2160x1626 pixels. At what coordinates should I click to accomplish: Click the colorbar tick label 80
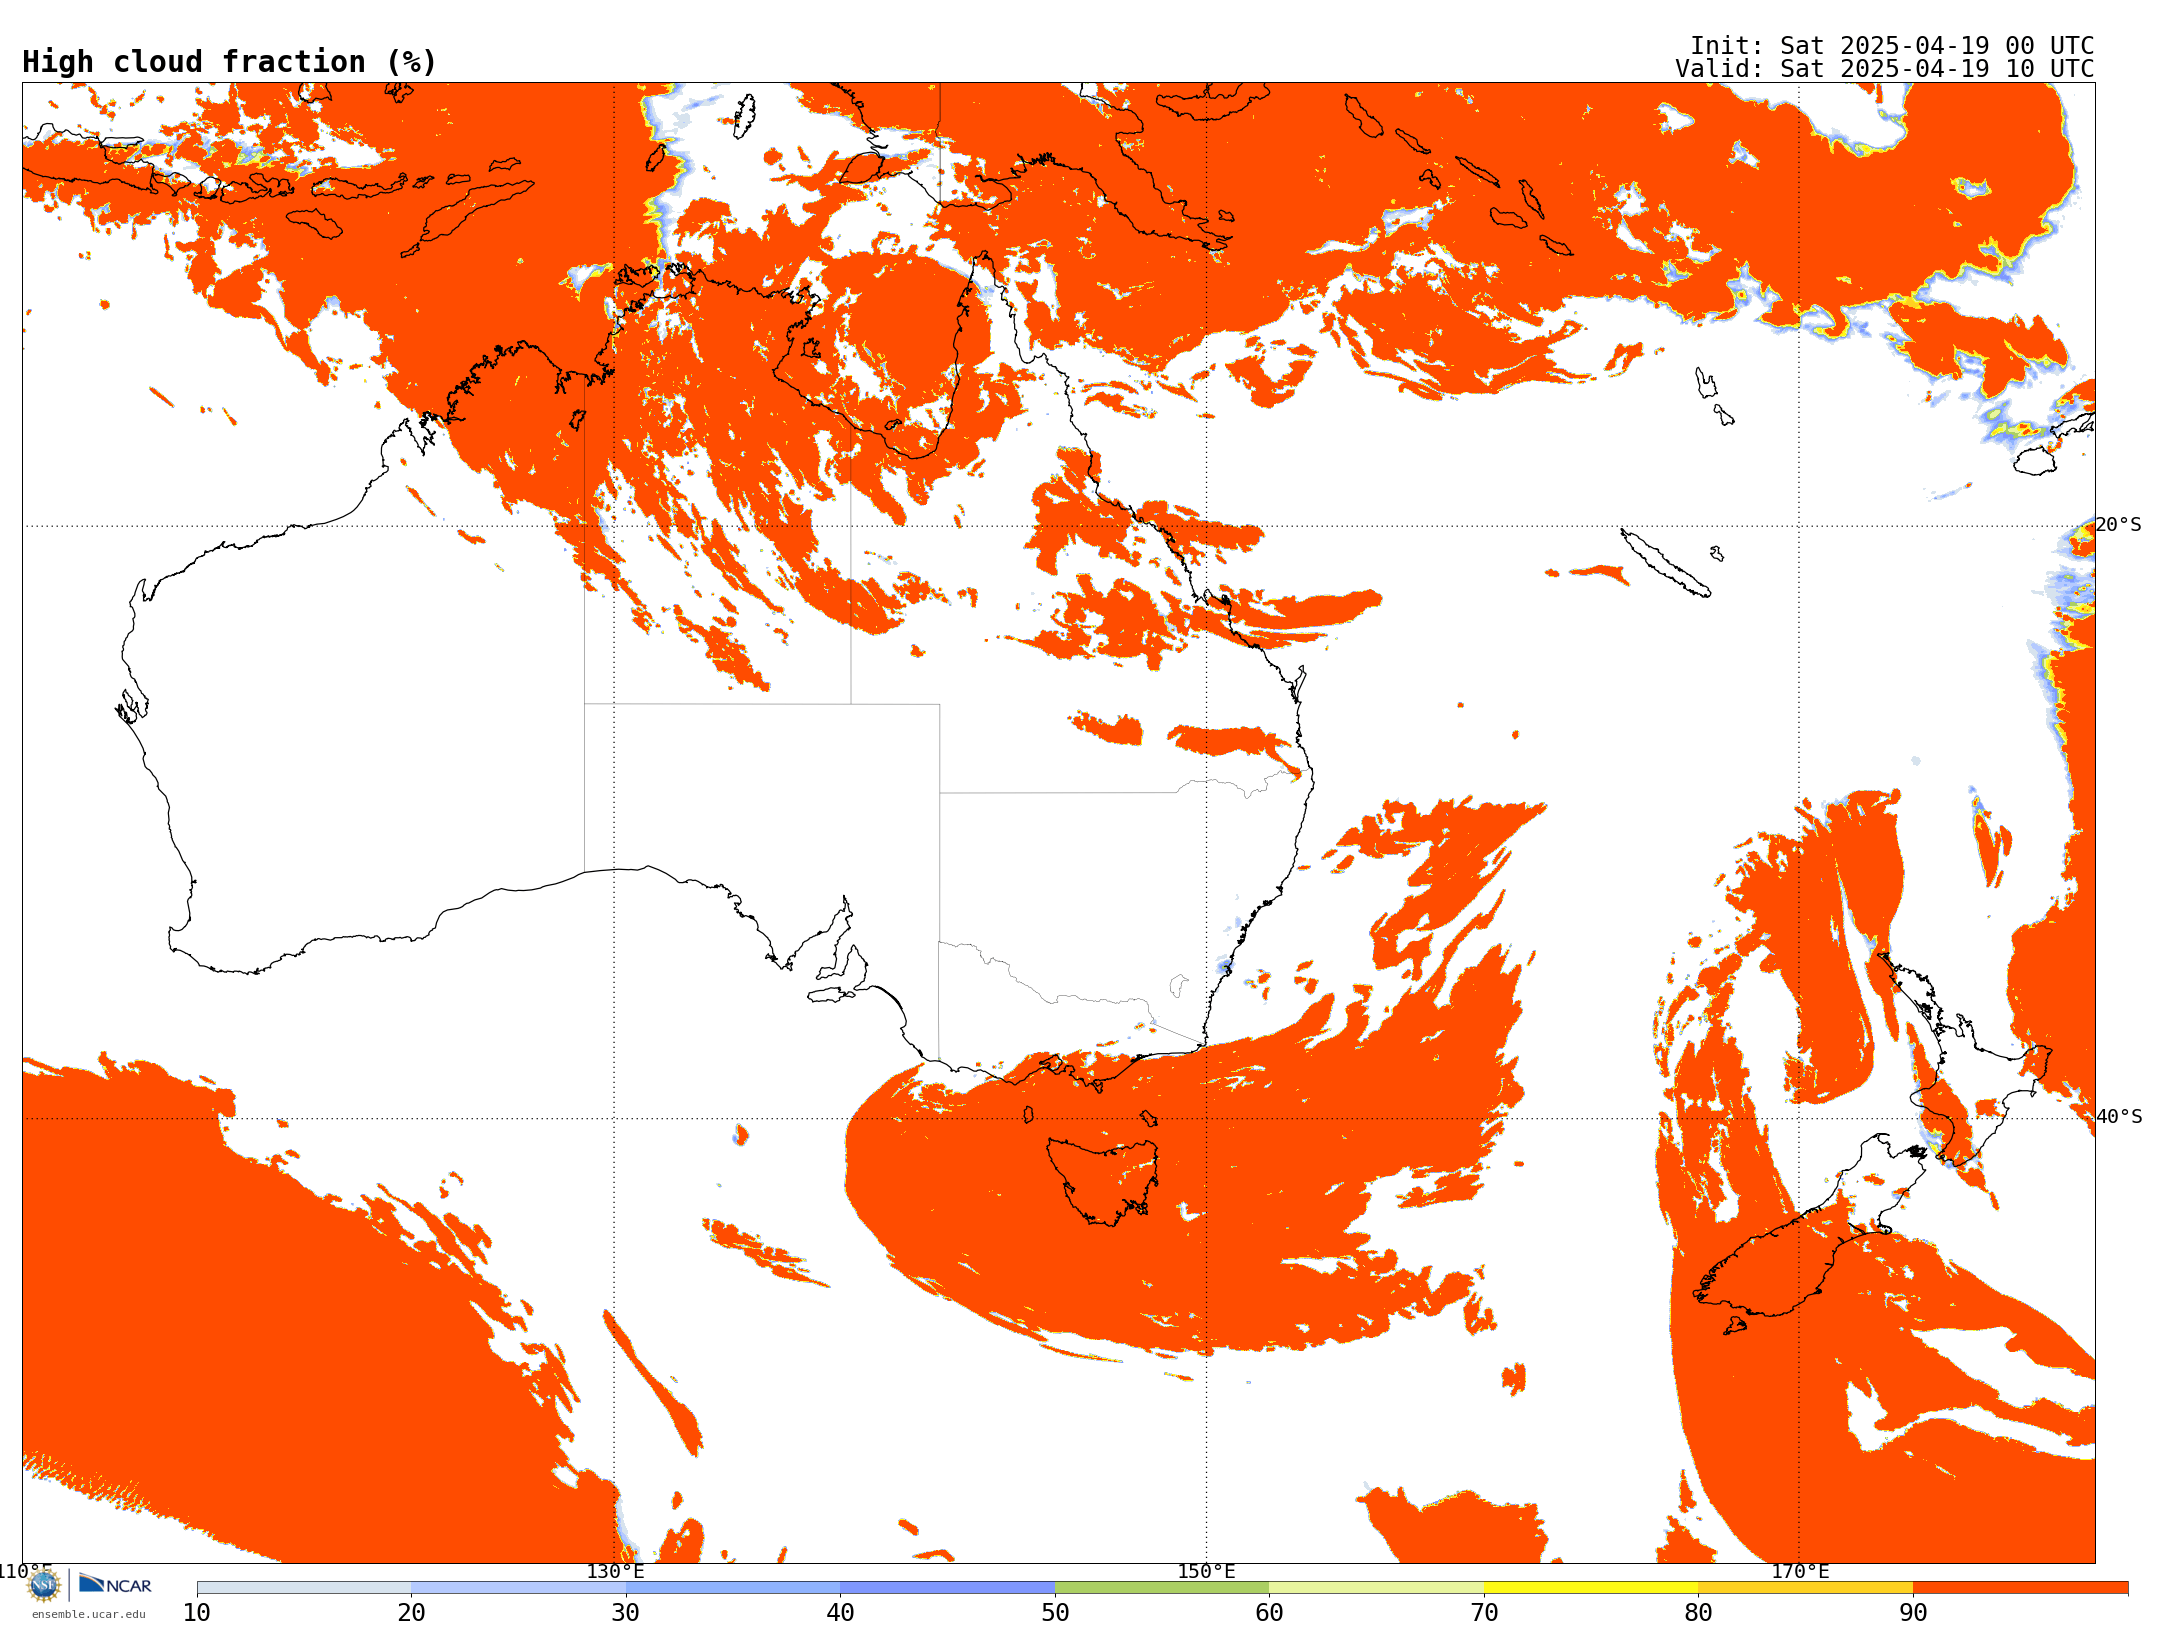[x=1698, y=1613]
